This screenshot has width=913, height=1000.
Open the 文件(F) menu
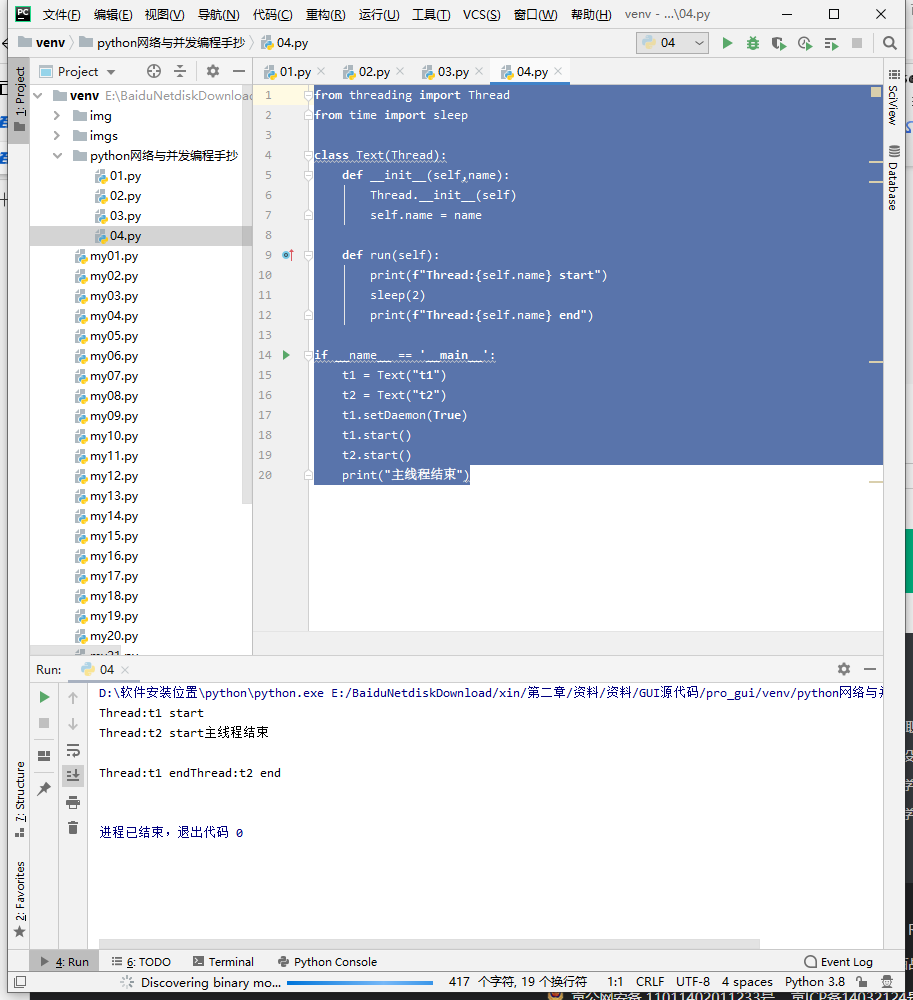62,14
